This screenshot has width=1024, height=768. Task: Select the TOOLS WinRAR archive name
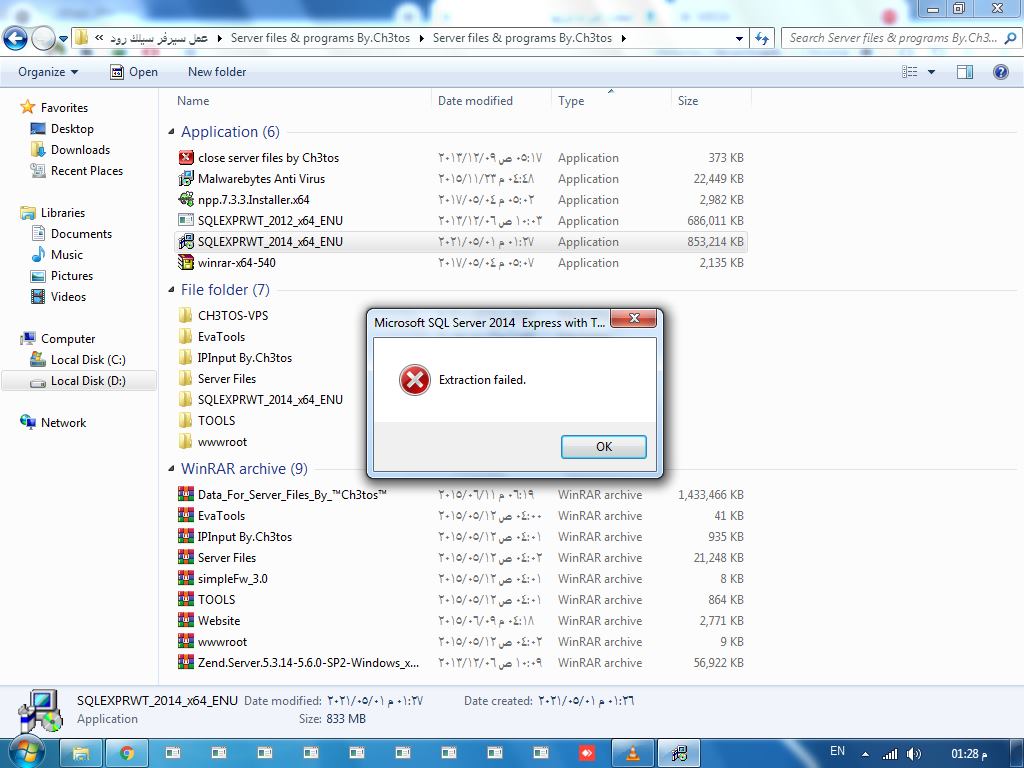[x=216, y=600]
